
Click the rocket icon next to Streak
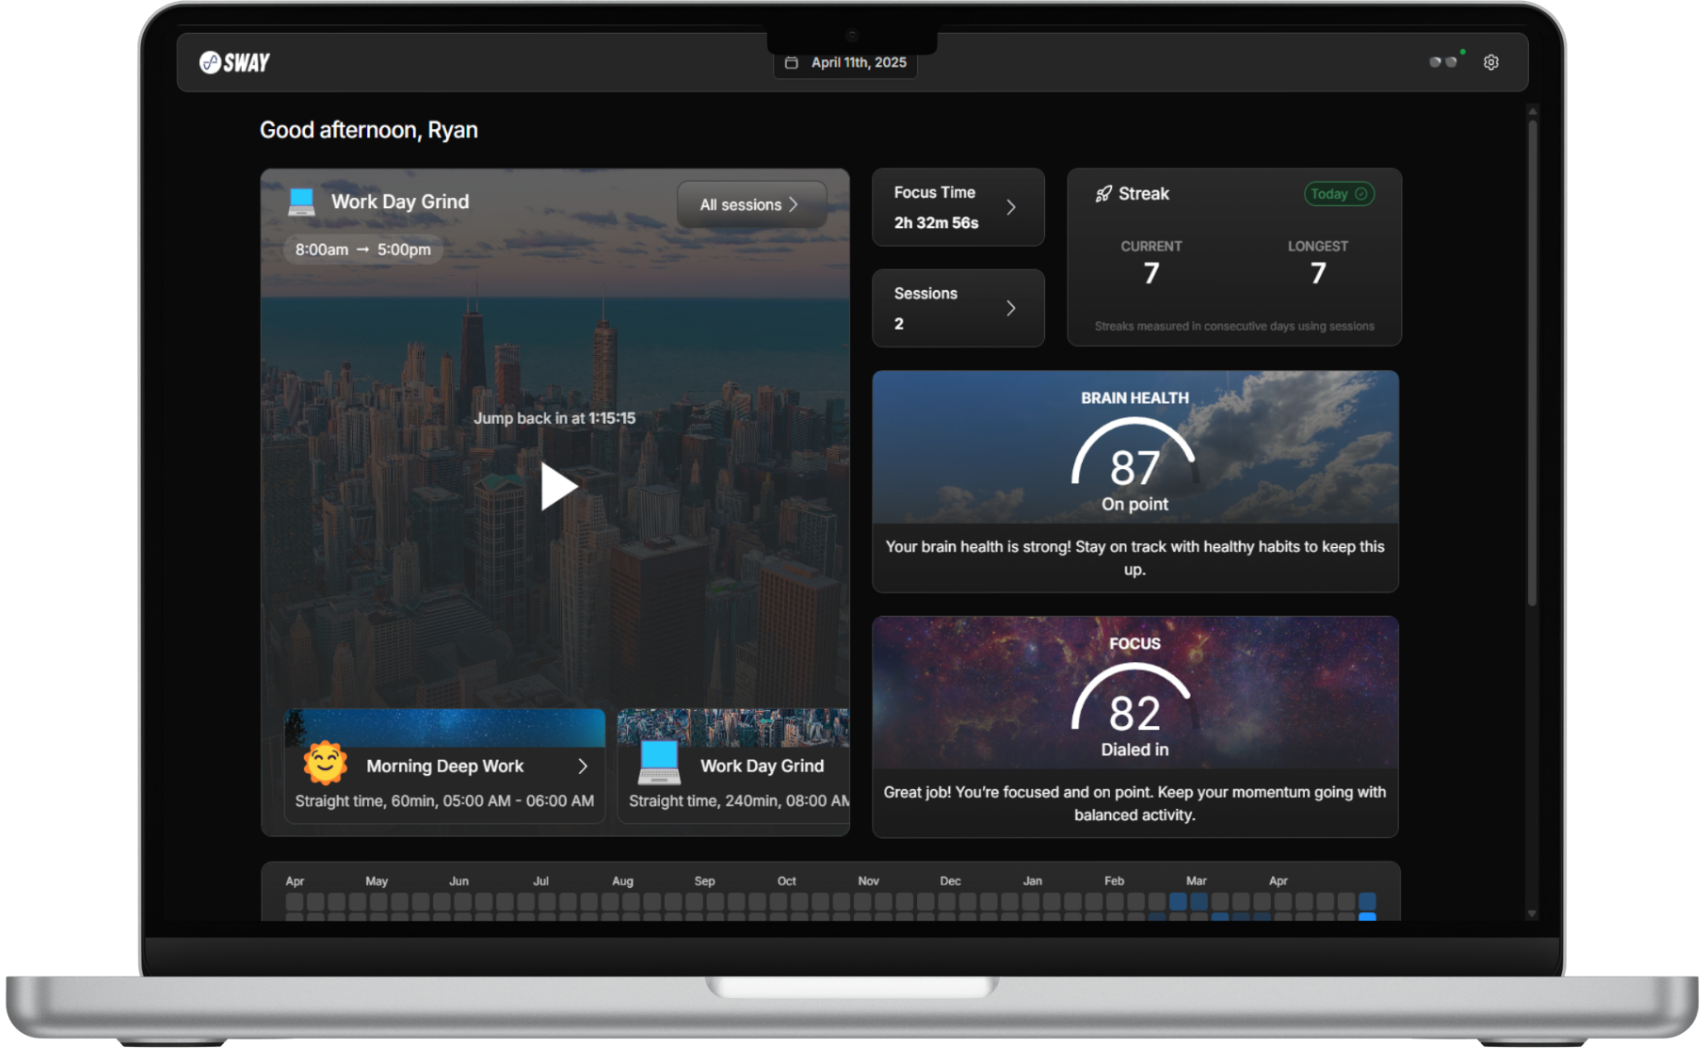(1103, 194)
